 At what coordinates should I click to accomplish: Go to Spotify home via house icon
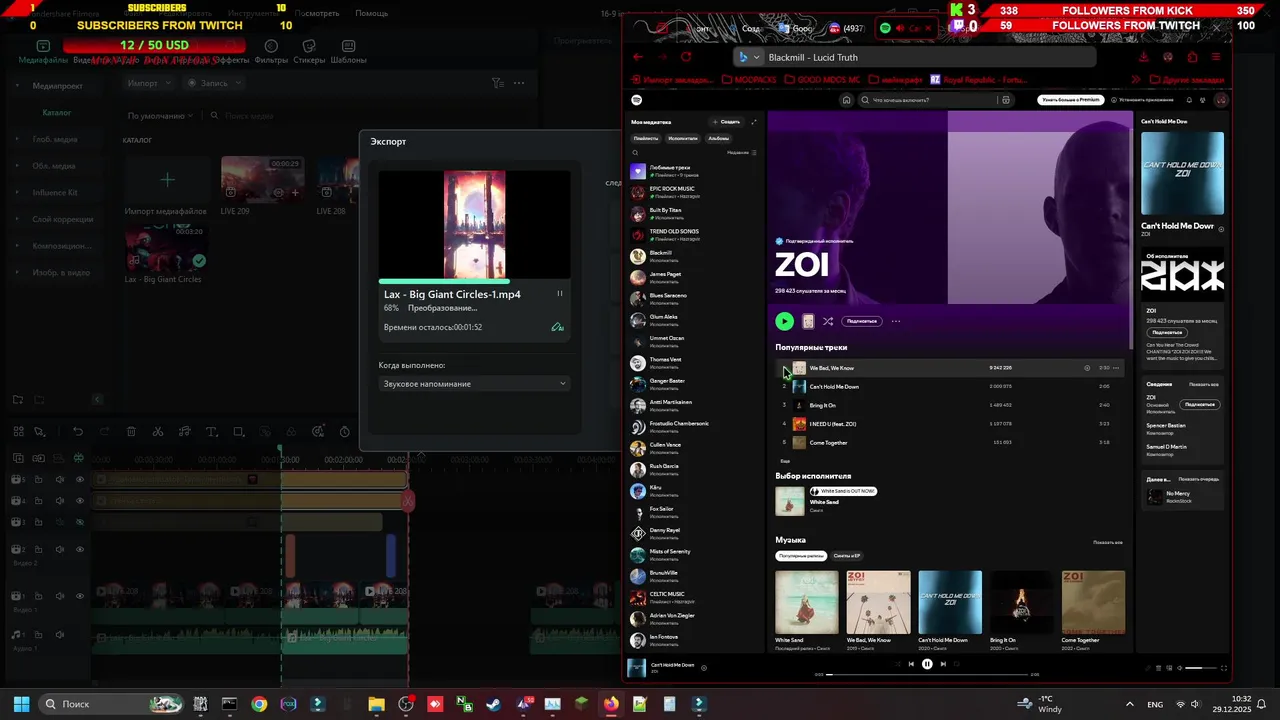pyautogui.click(x=846, y=100)
